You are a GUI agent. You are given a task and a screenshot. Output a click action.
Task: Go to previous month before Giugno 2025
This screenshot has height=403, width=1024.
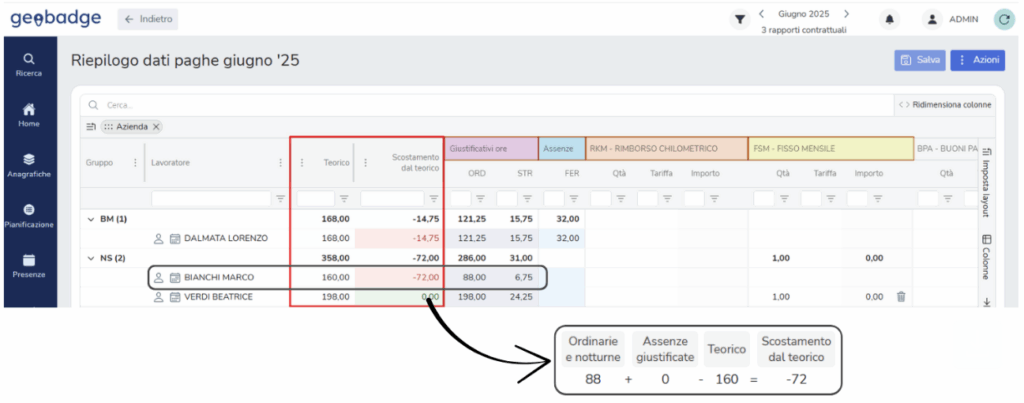click(x=762, y=14)
